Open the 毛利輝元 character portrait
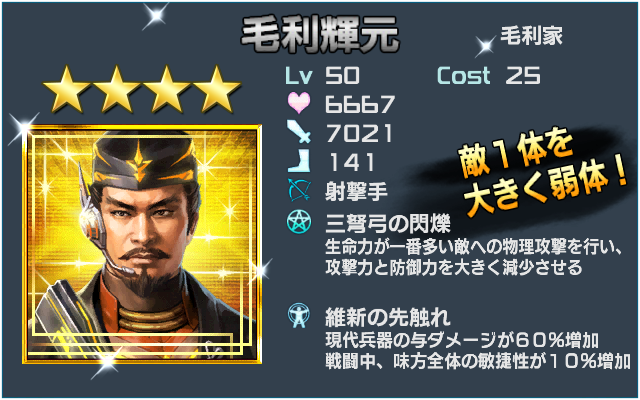The height and width of the screenshot is (400, 640). coord(142,244)
